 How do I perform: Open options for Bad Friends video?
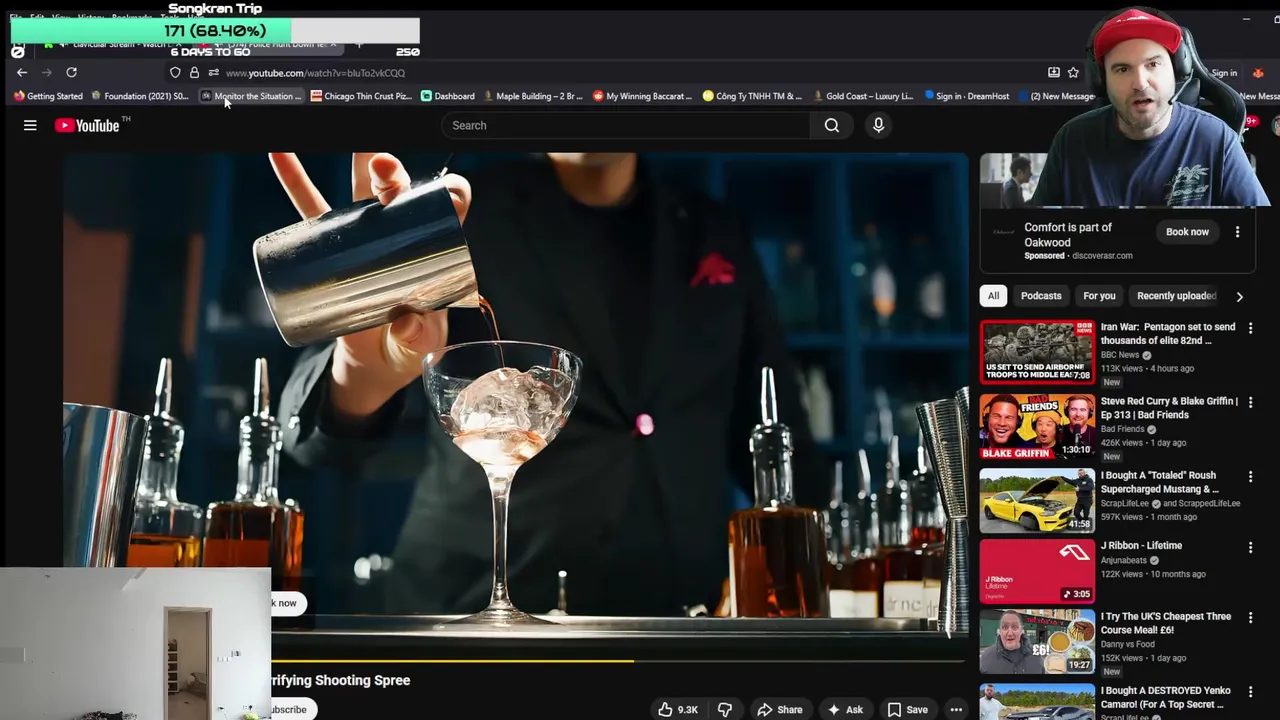tap(1250, 402)
